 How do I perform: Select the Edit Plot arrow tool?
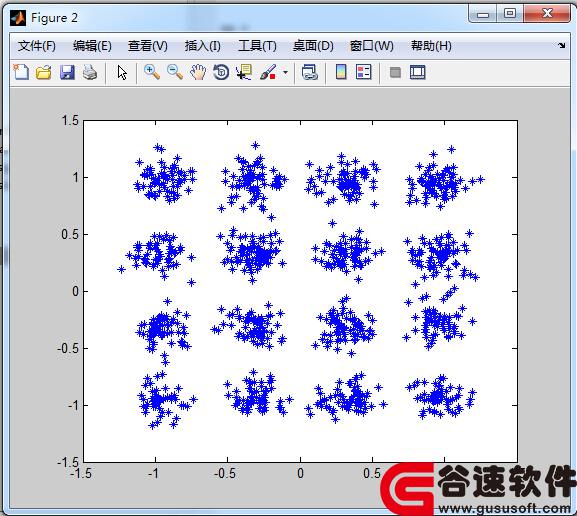122,73
